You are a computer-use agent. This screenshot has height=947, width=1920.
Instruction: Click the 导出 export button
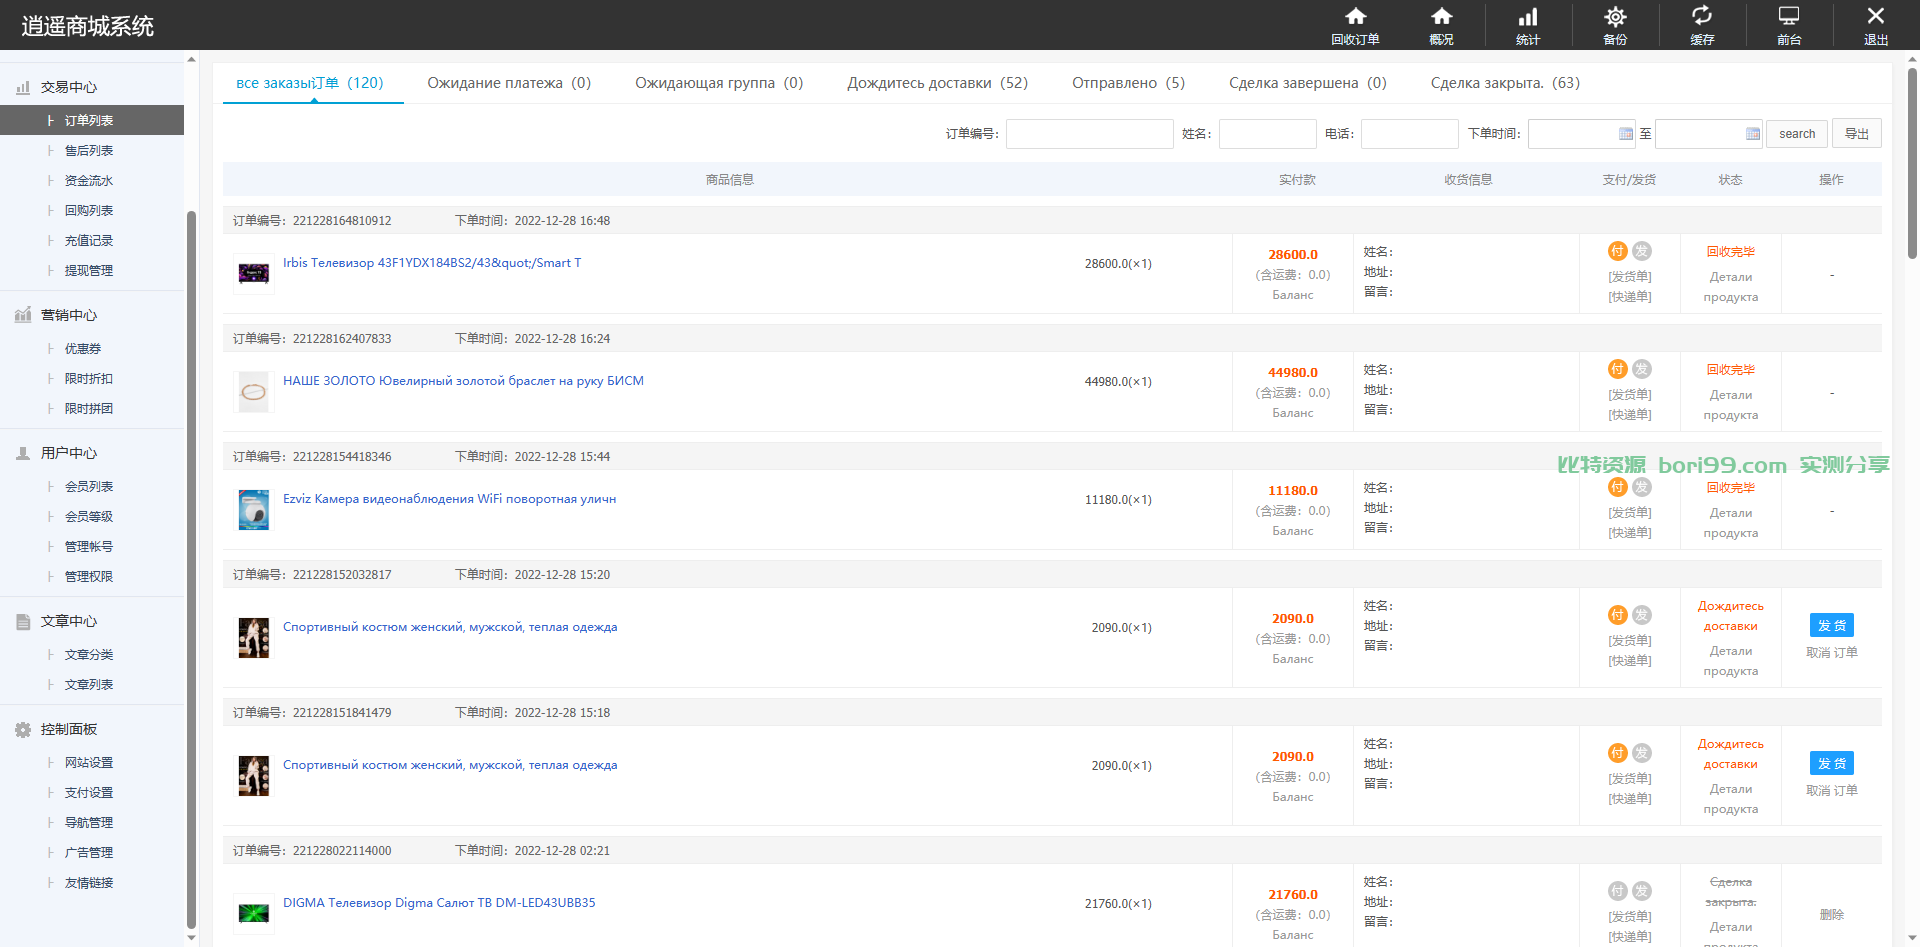pyautogui.click(x=1857, y=134)
